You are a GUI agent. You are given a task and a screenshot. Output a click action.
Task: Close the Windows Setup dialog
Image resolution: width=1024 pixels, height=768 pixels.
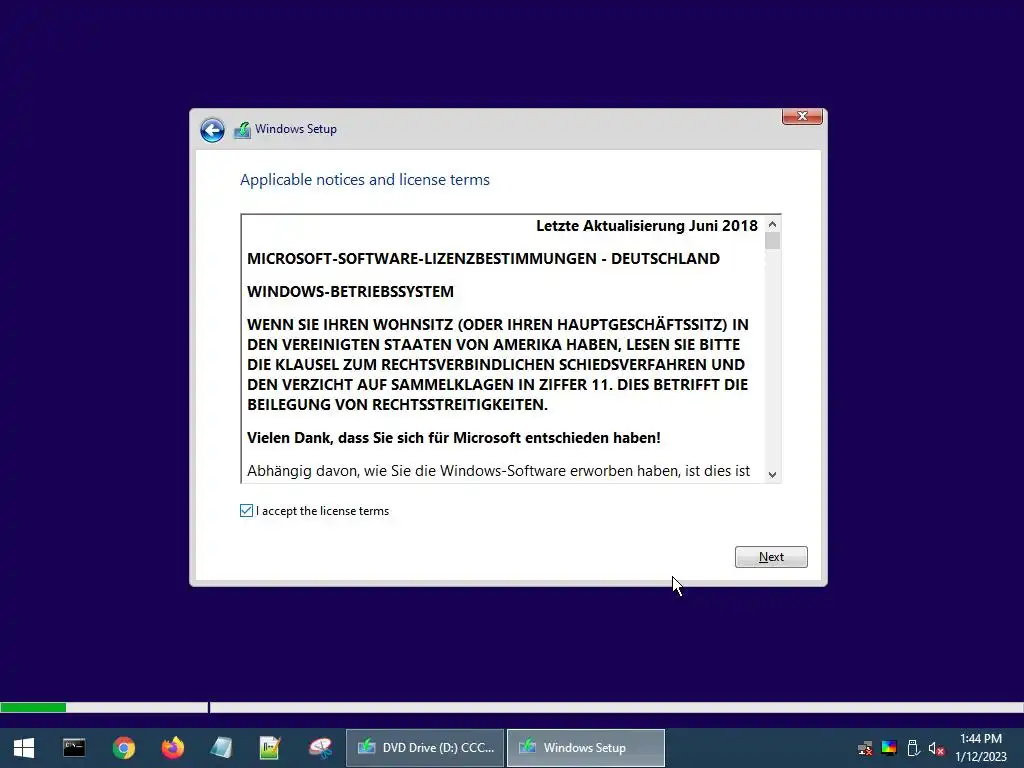tap(802, 116)
